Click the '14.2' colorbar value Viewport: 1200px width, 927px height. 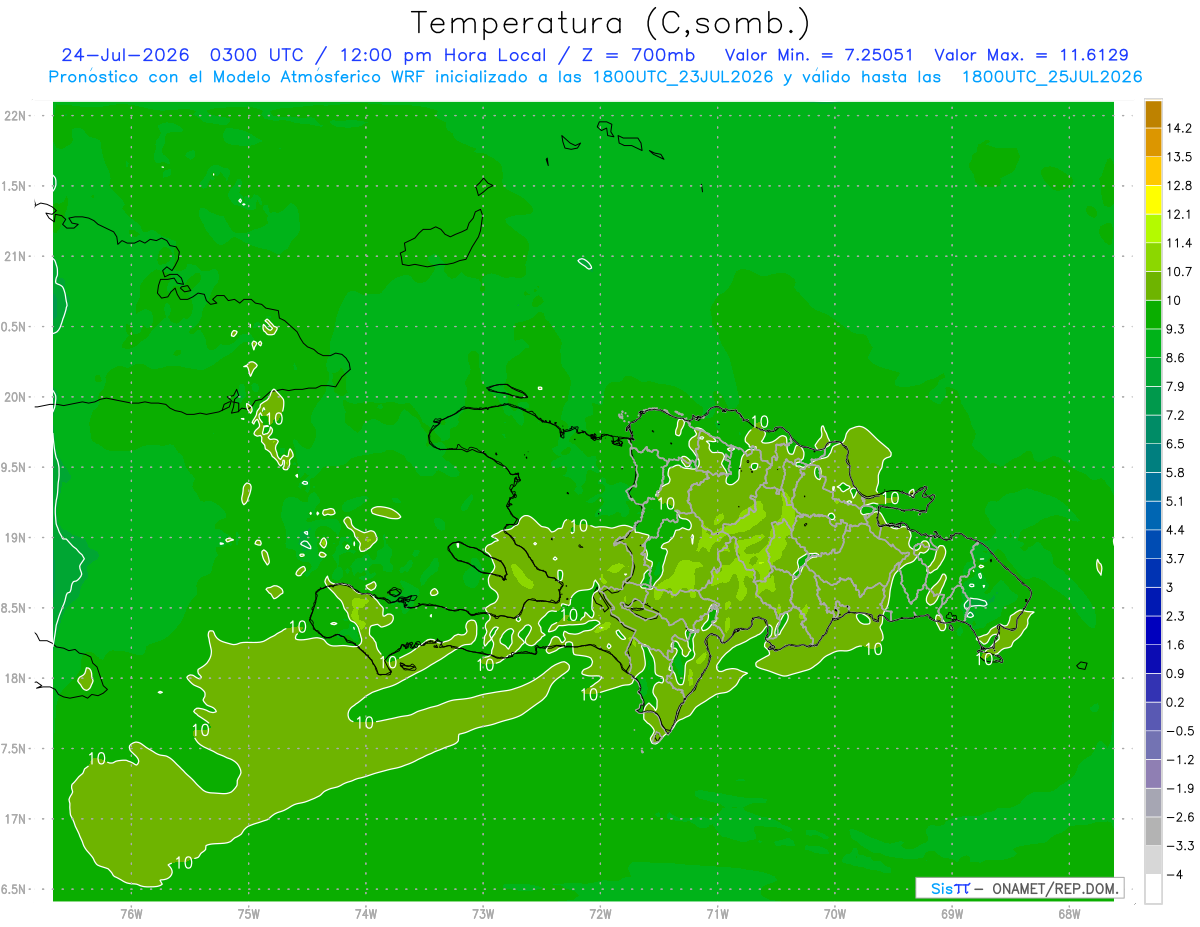1179,128
